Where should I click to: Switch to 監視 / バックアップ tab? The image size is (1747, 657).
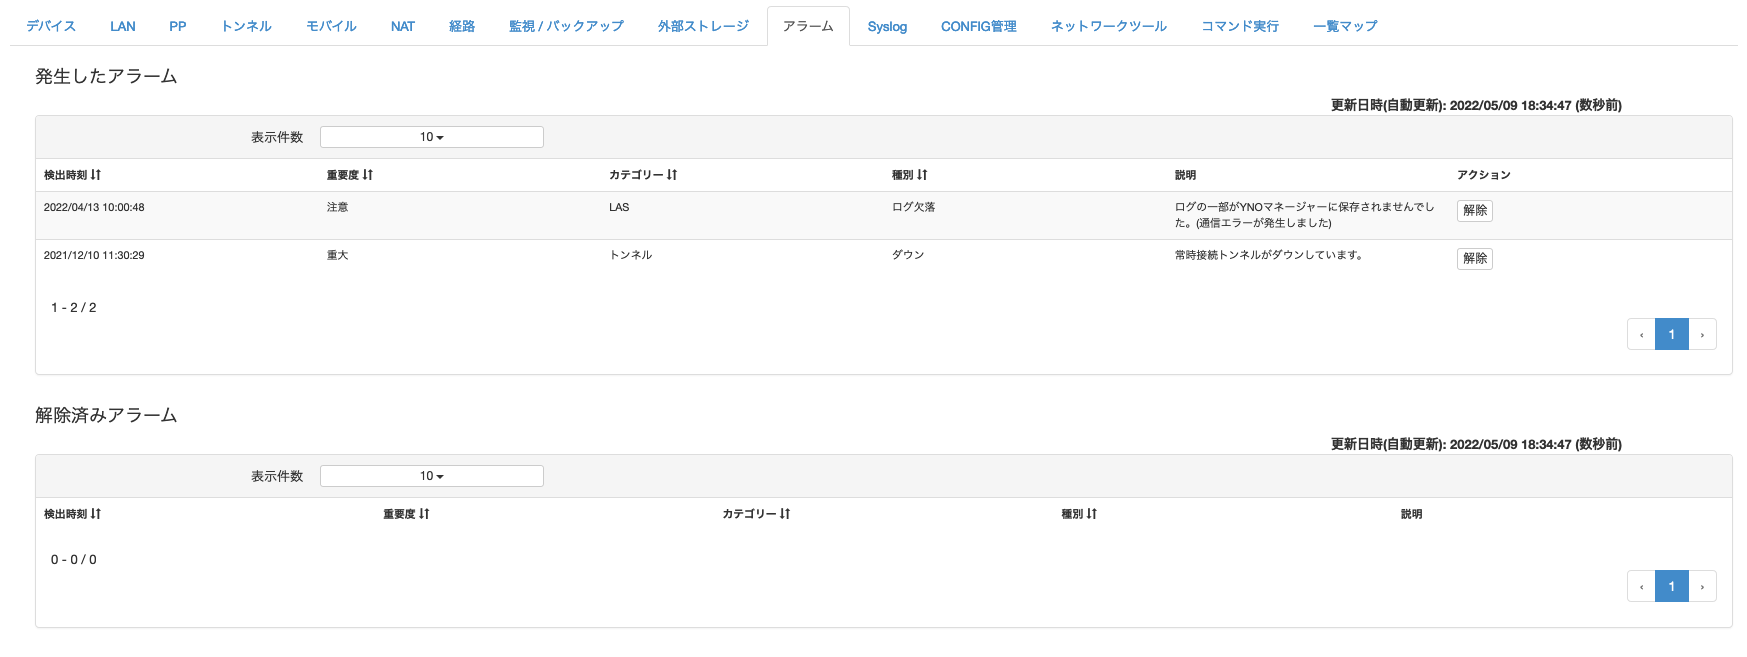pyautogui.click(x=566, y=26)
